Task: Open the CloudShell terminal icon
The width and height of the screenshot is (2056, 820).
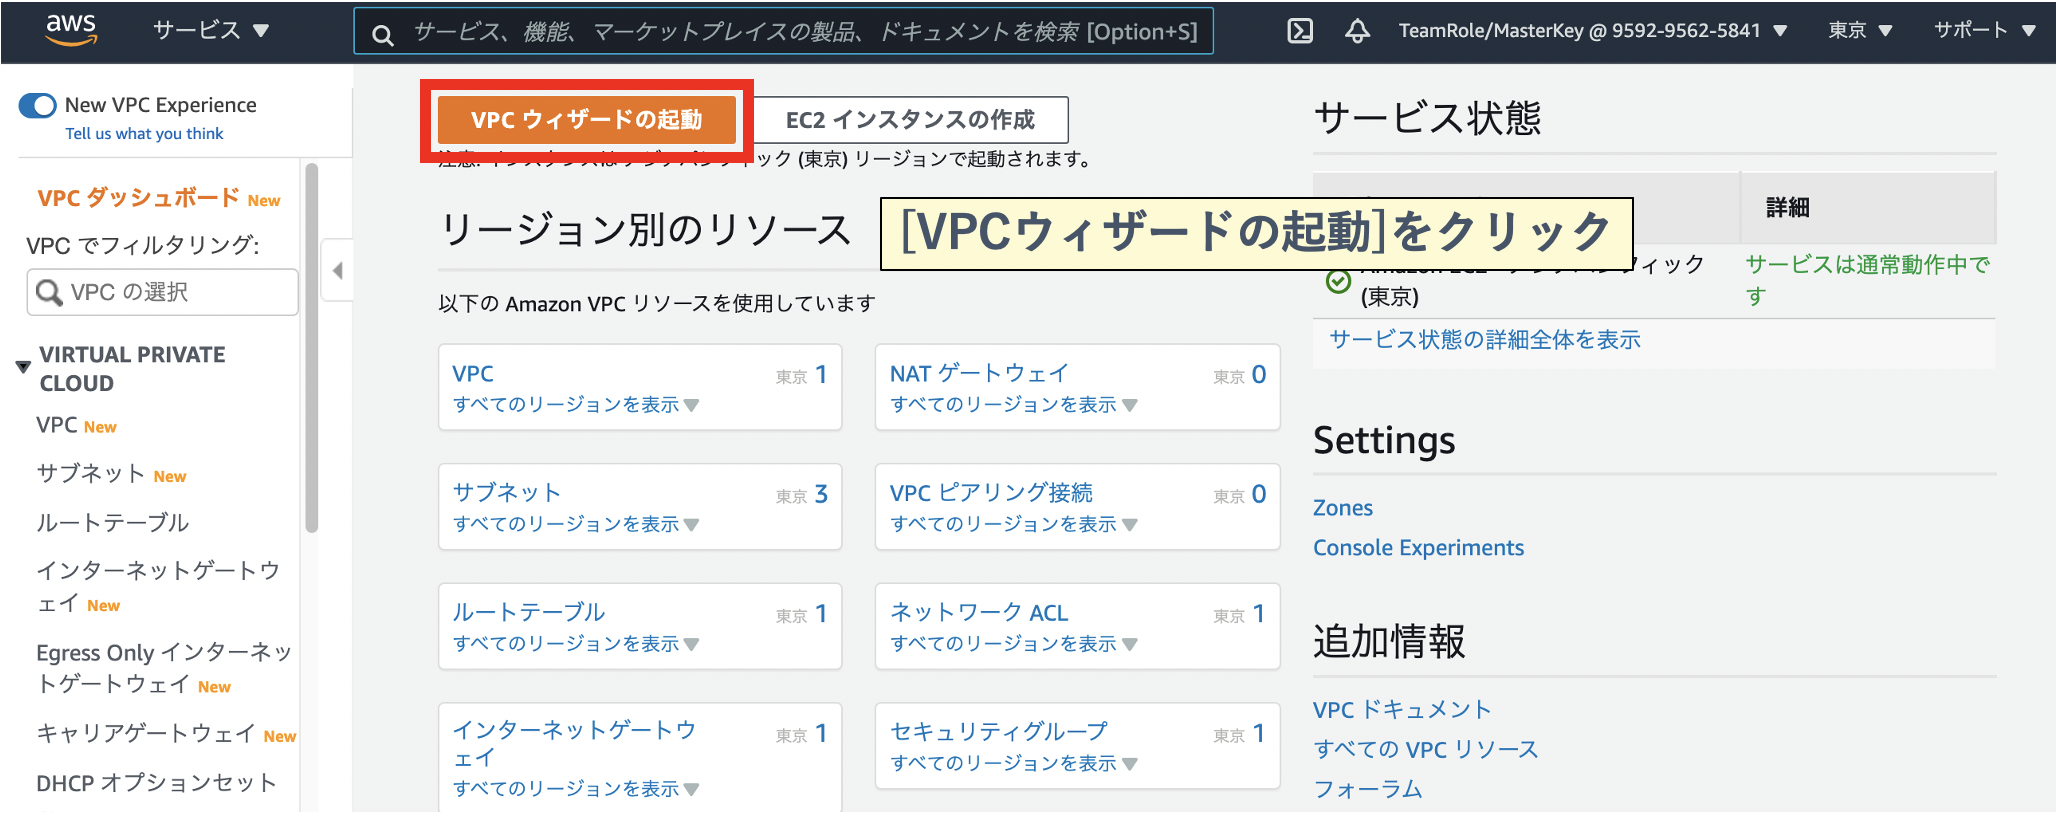Action: click(1300, 31)
